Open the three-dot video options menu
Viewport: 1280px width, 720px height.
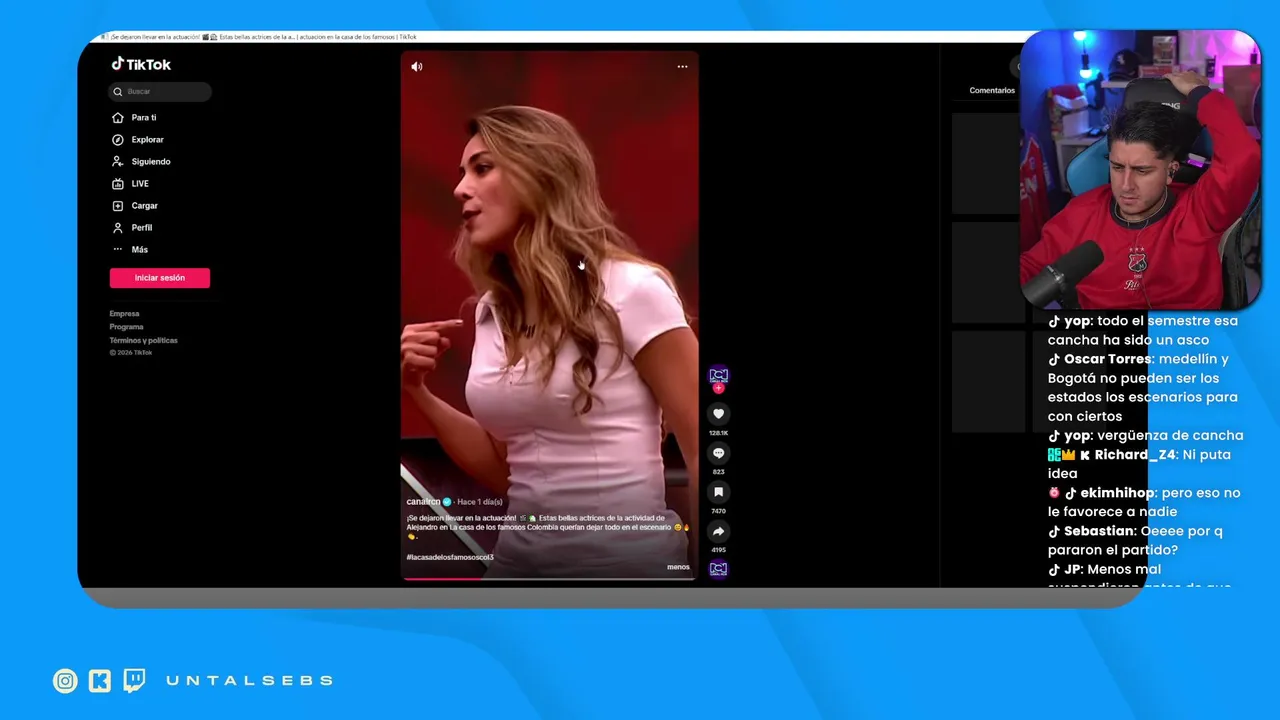coord(682,67)
